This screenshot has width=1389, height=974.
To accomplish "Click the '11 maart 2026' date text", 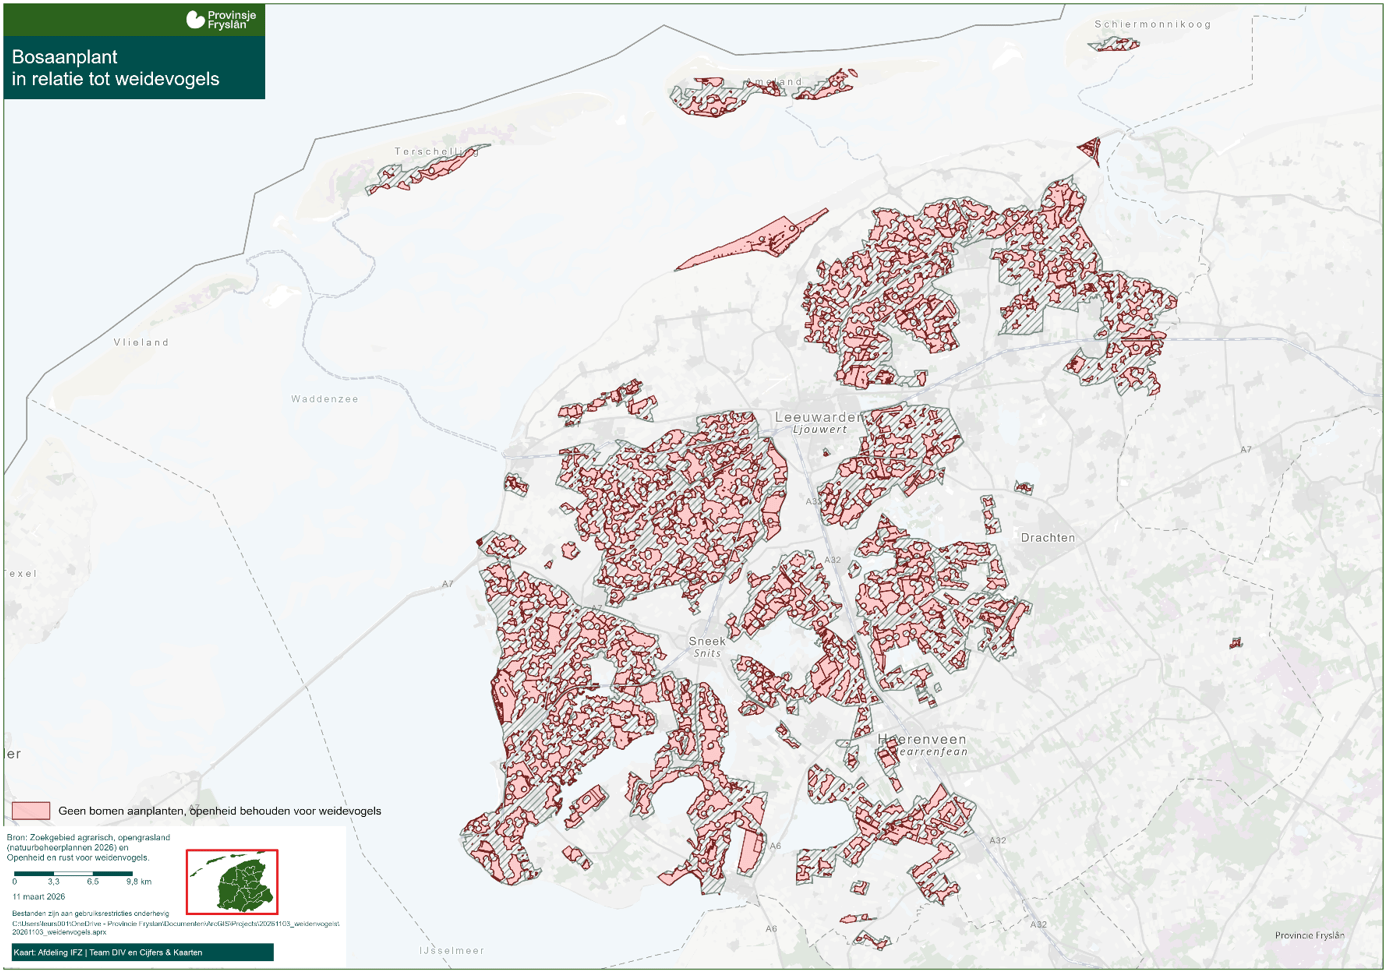I will (38, 897).
